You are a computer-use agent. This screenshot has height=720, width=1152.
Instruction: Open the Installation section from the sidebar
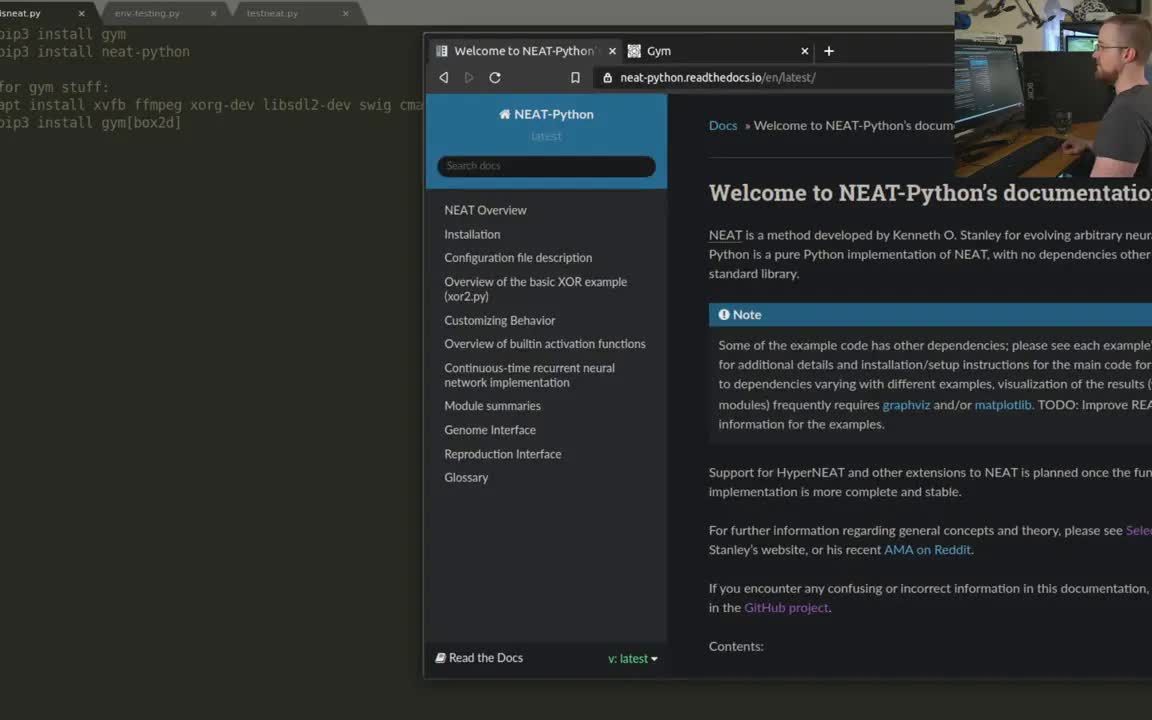[472, 234]
